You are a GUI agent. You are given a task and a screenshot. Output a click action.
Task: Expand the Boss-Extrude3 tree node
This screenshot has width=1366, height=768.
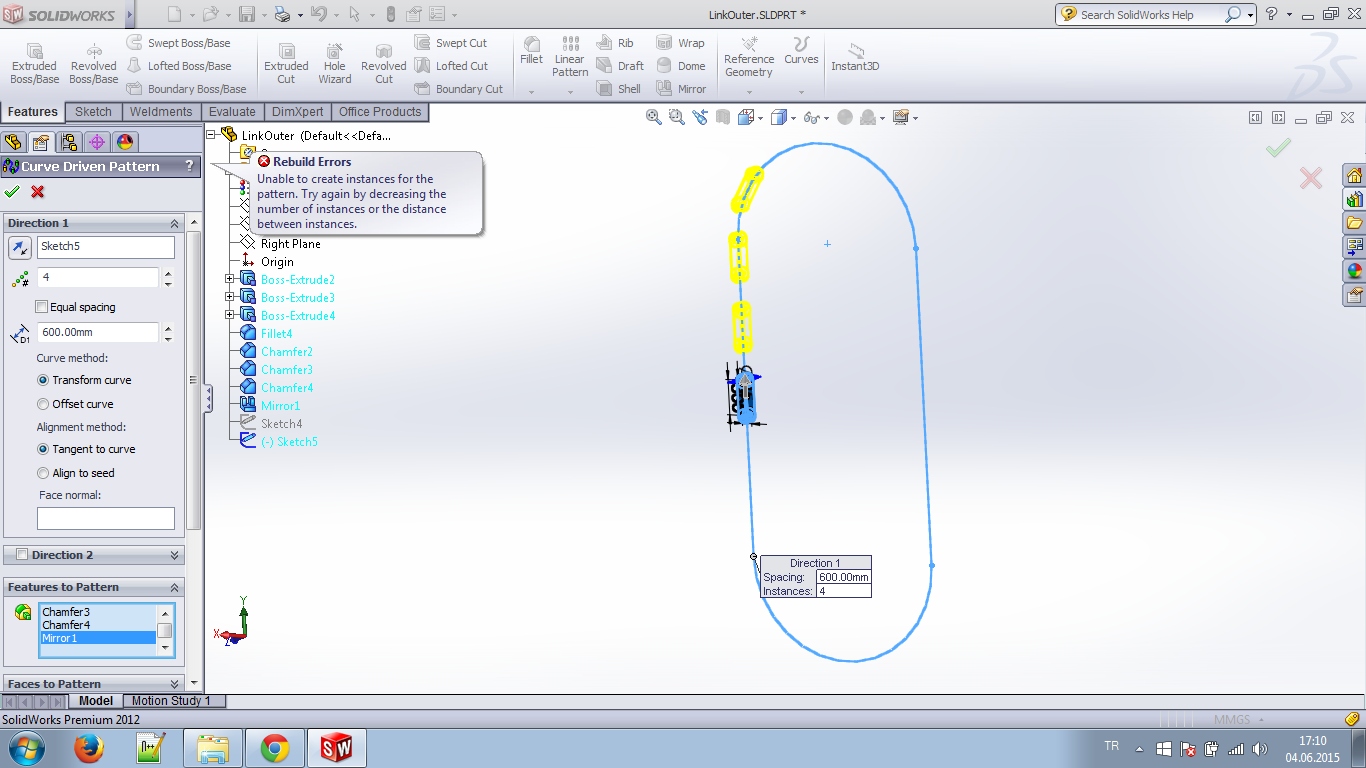point(230,297)
